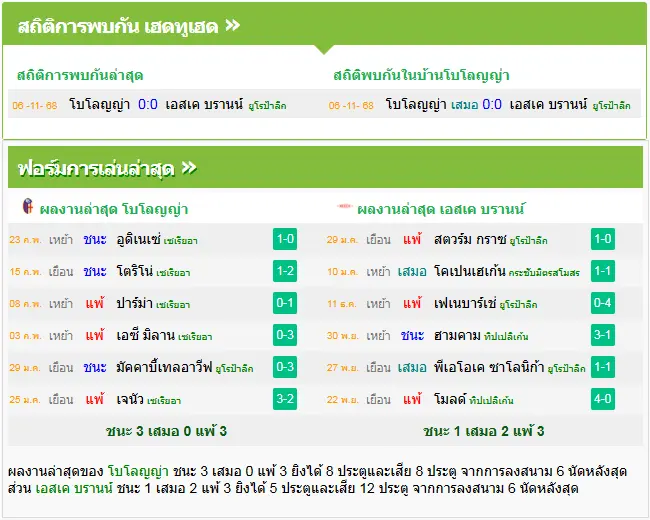Image resolution: width=650 pixels, height=520 pixels.
Task: Click the 0-1 score badge for ปาร์ม่า
Action: (285, 303)
